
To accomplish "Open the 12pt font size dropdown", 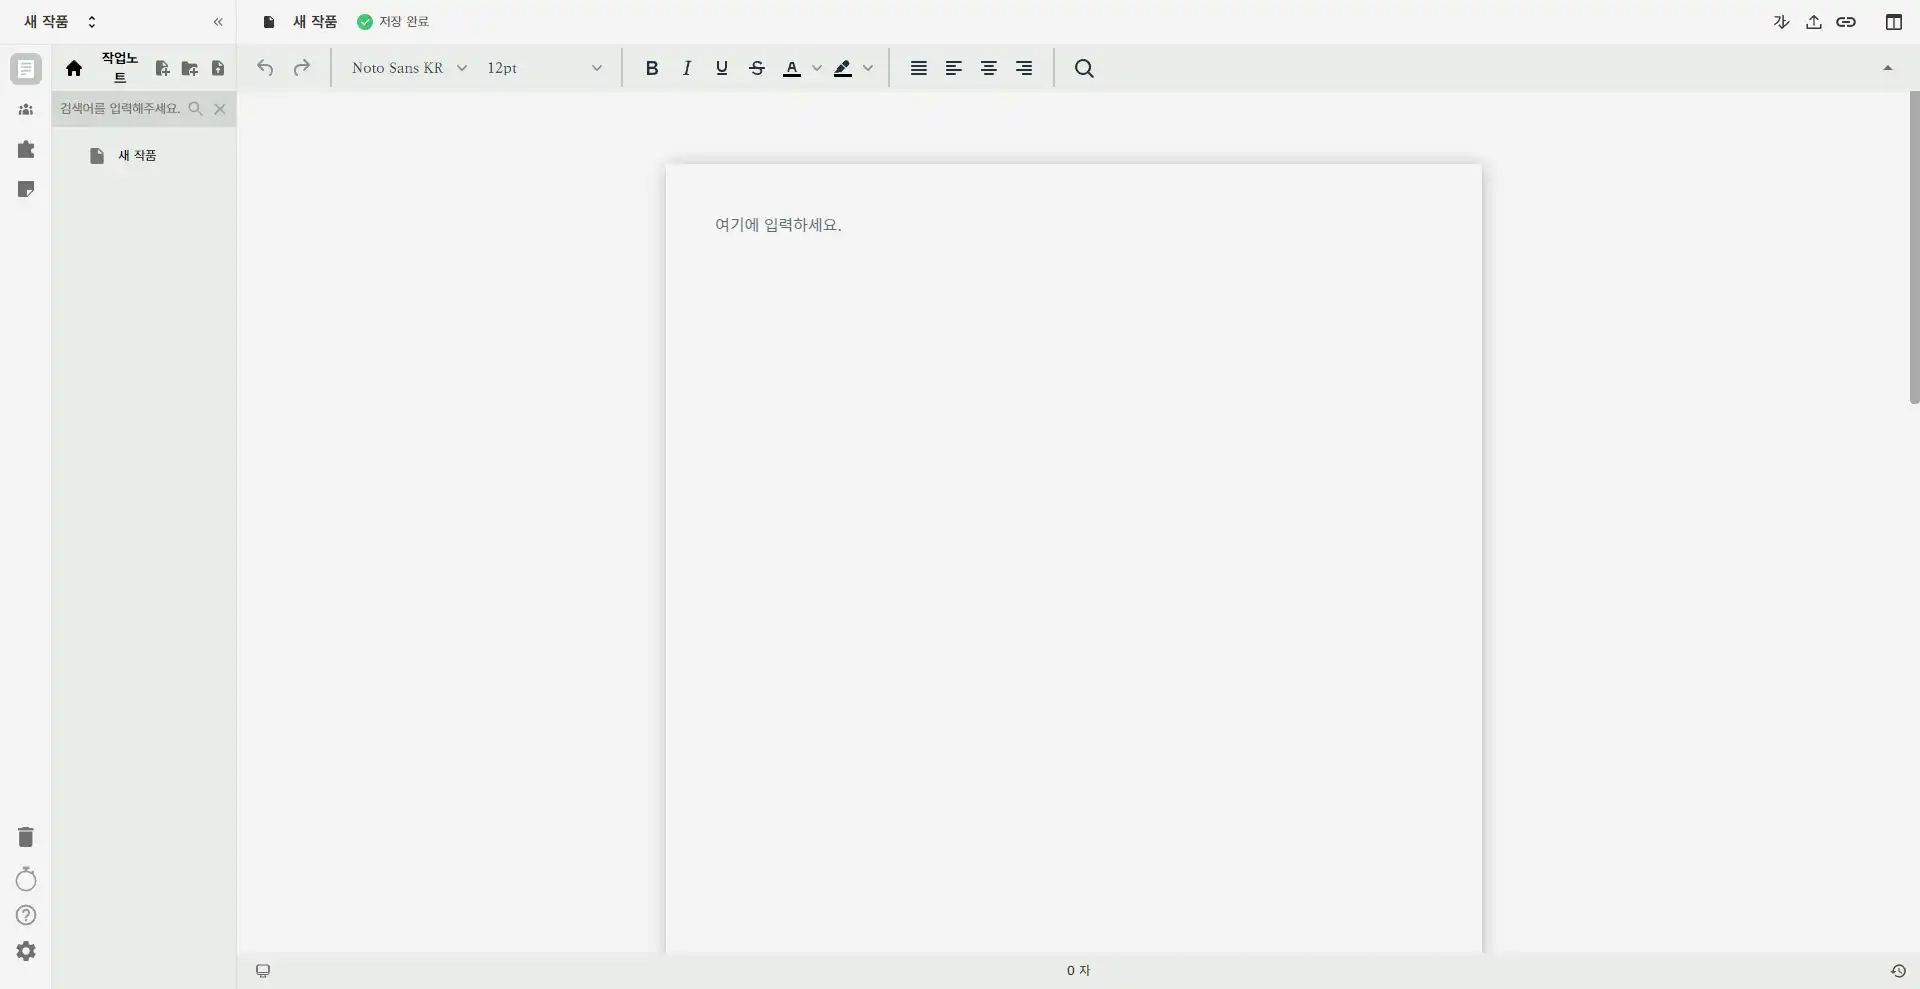I will pyautogui.click(x=544, y=68).
